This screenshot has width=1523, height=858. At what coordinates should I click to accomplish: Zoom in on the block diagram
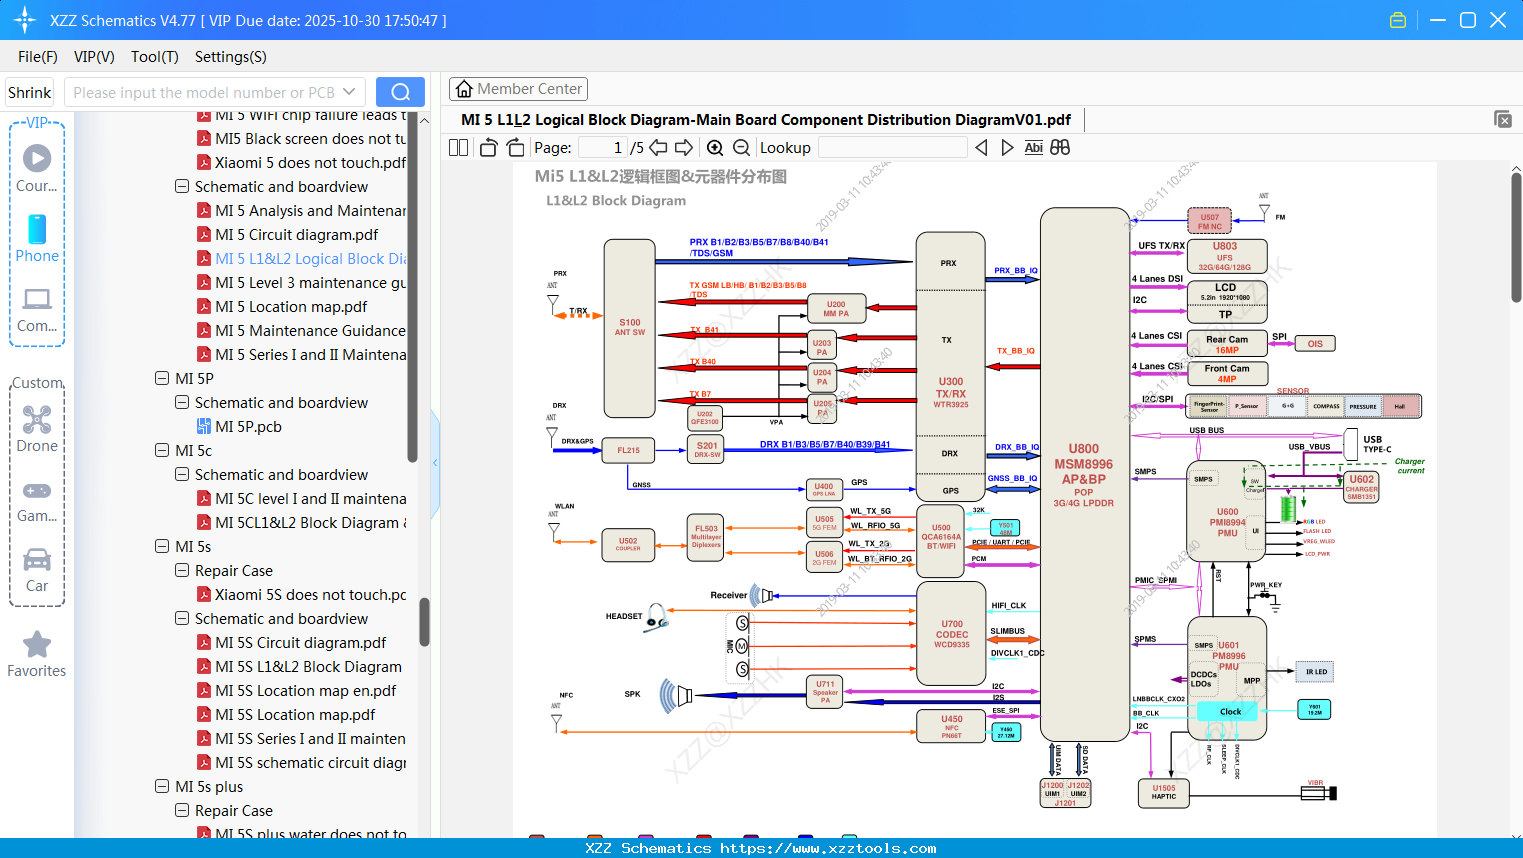tap(715, 147)
